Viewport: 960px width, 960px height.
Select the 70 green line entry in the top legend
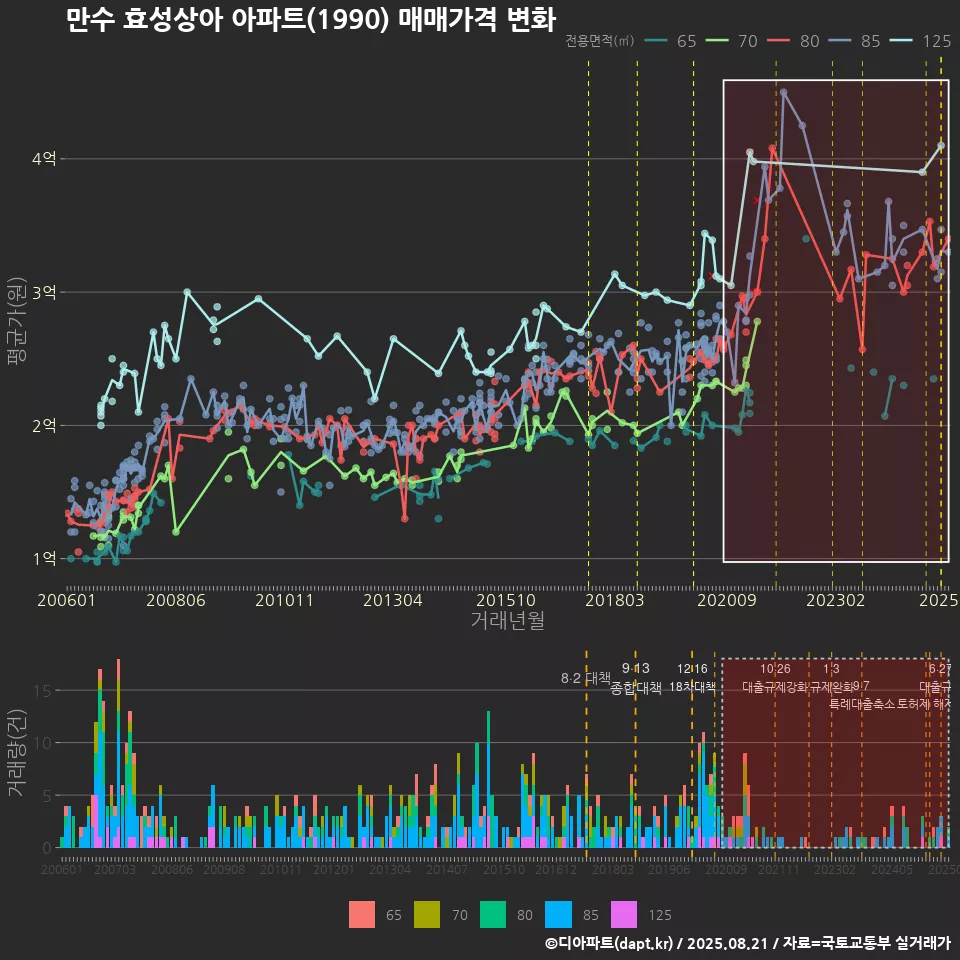tap(732, 41)
